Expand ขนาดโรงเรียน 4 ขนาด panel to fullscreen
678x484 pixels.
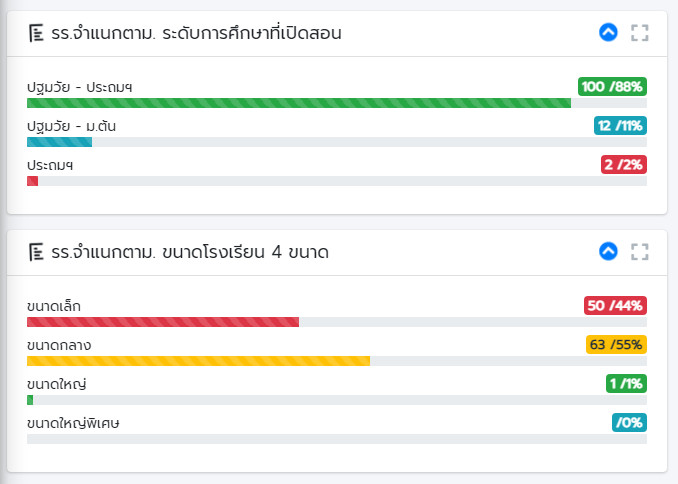[x=640, y=252]
